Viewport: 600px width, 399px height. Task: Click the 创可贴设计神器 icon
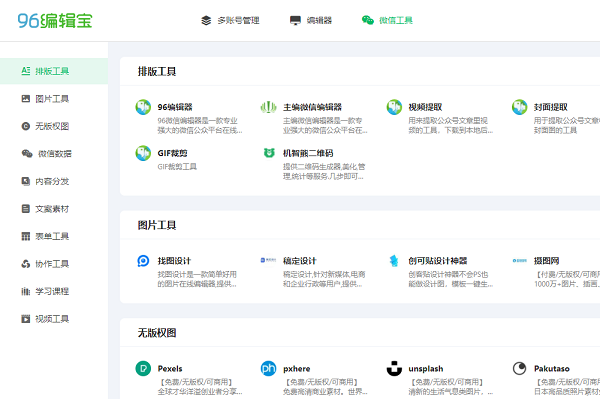point(394,261)
